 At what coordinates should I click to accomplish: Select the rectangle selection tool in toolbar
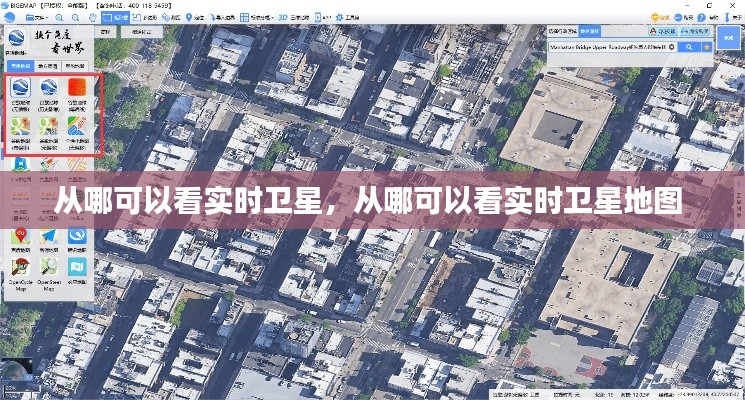(118, 17)
